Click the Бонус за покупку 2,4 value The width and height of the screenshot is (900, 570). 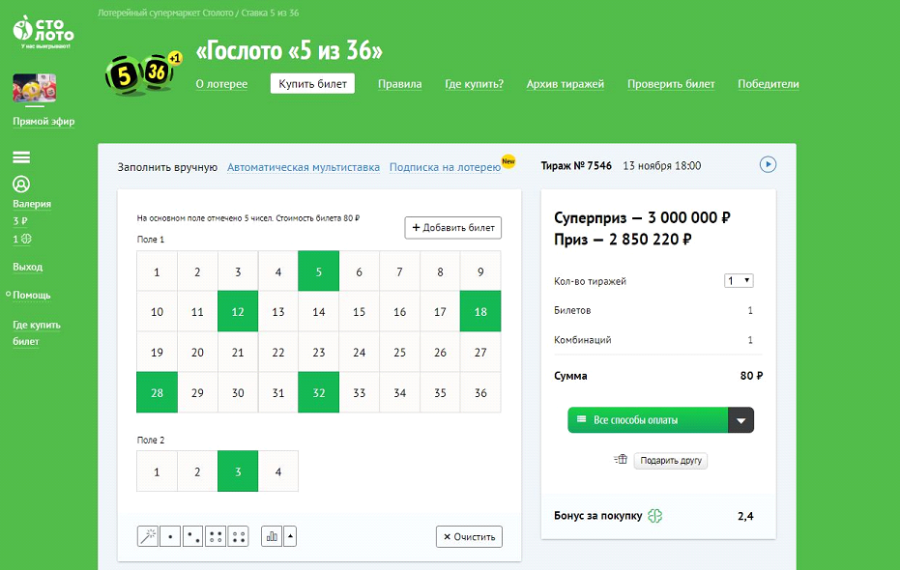pos(745,516)
